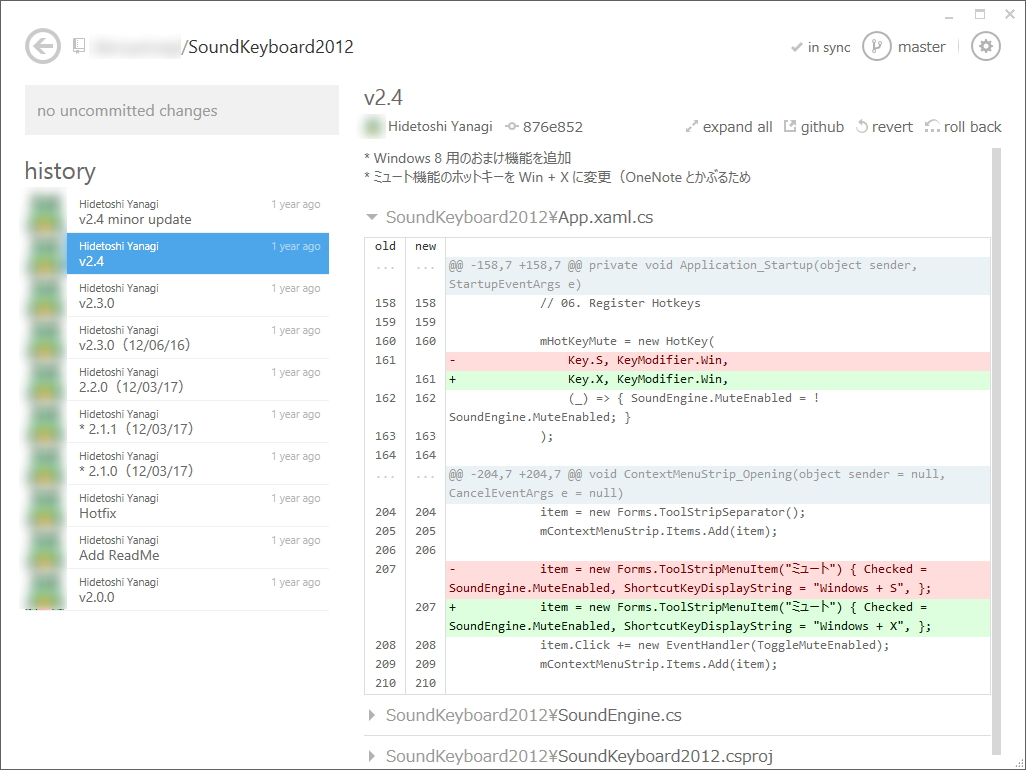Click the removed line Key.S, KeyModifier.Win
Screen dimensions: 1026x770
717,360
